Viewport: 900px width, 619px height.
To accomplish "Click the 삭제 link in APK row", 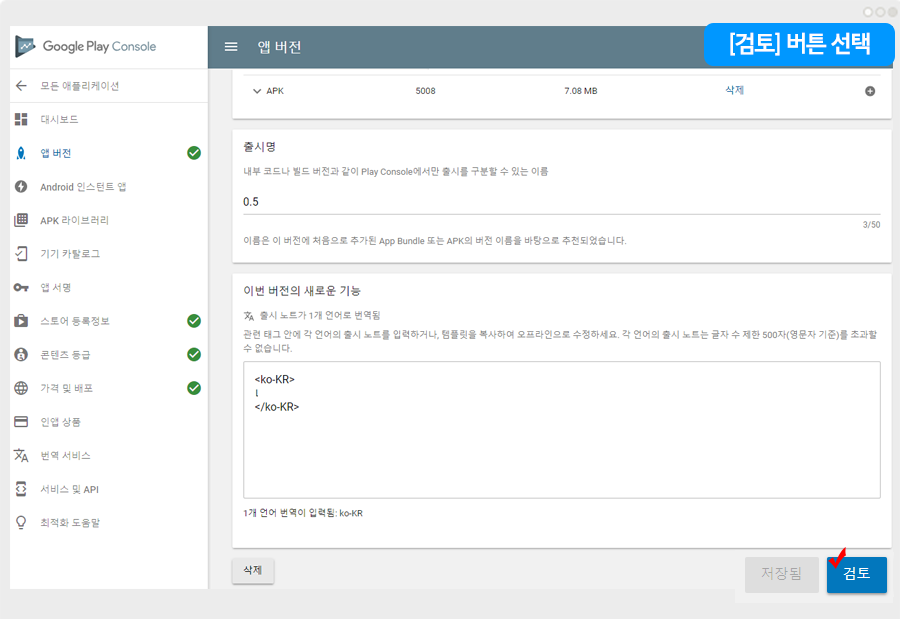I will click(x=734, y=90).
